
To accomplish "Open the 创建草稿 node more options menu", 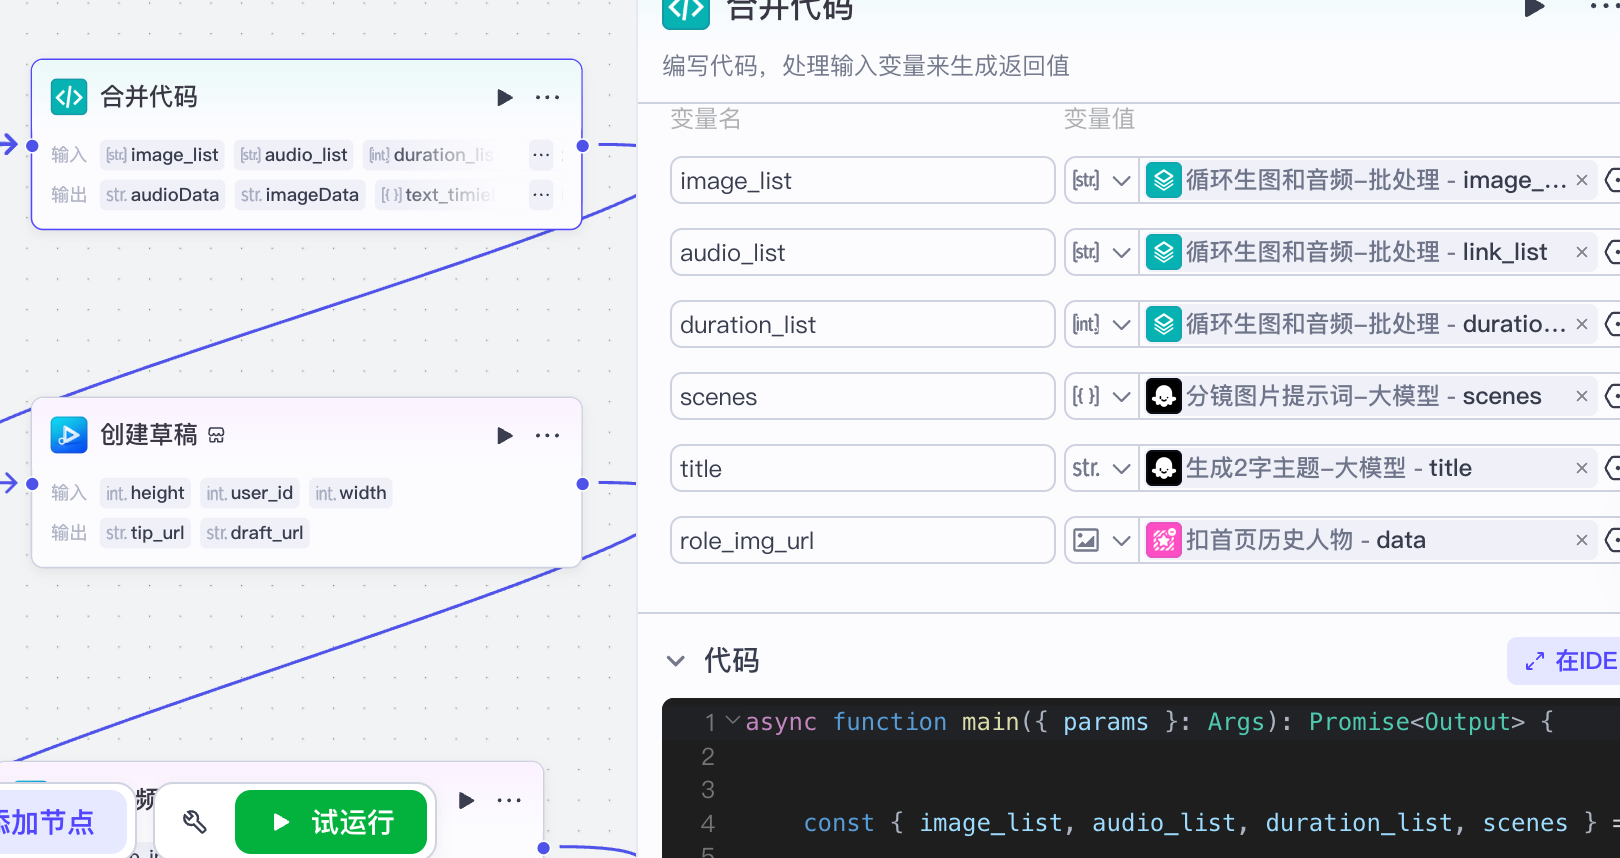I will point(547,435).
